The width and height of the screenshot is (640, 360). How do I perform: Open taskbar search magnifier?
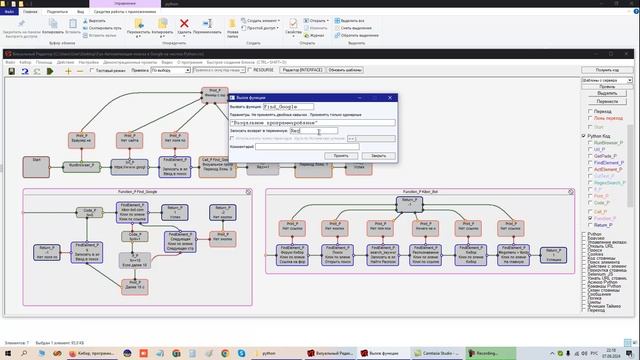pos(24,353)
